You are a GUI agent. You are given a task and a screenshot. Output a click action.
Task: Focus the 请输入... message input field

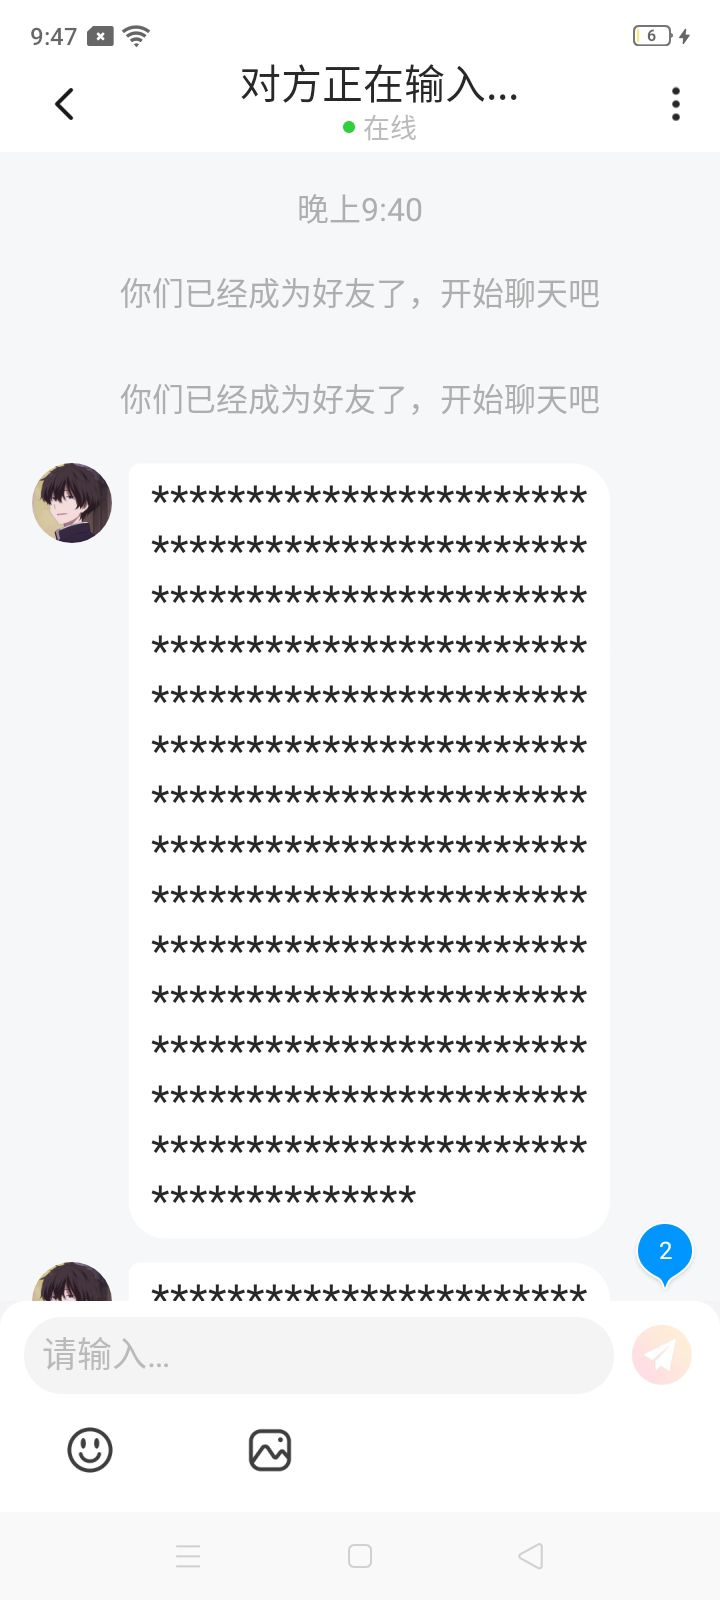click(x=318, y=1354)
